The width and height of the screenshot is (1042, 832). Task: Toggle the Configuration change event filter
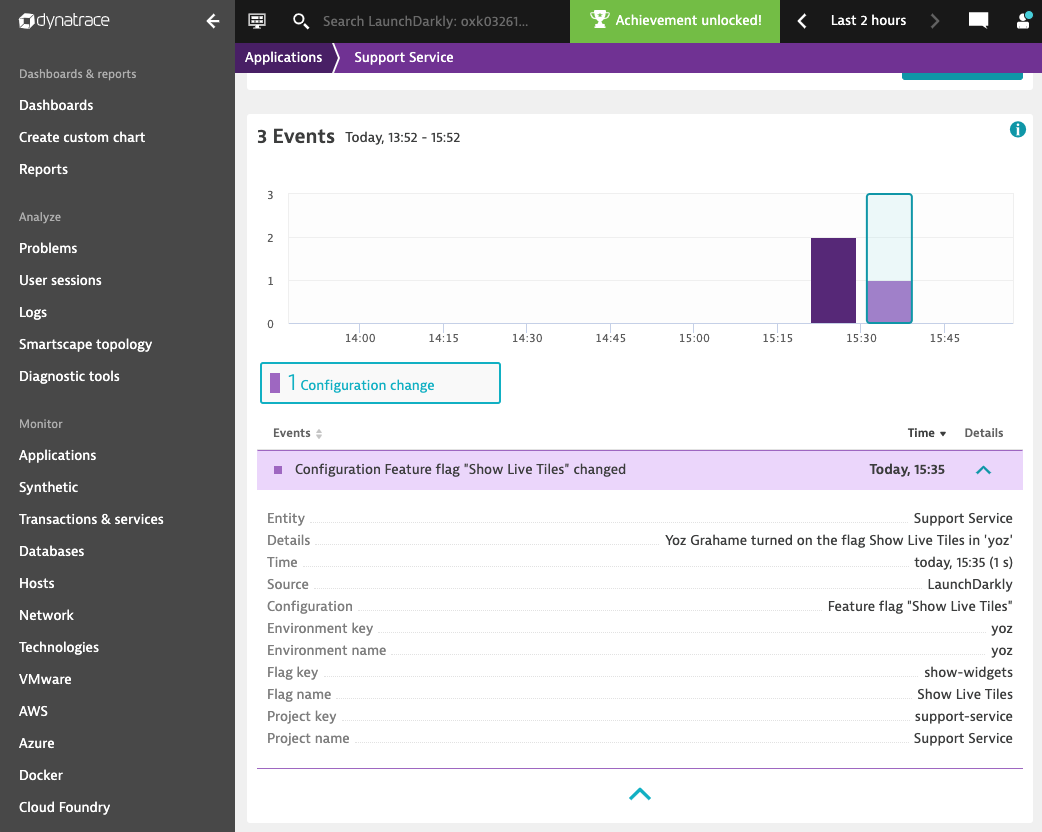point(380,383)
